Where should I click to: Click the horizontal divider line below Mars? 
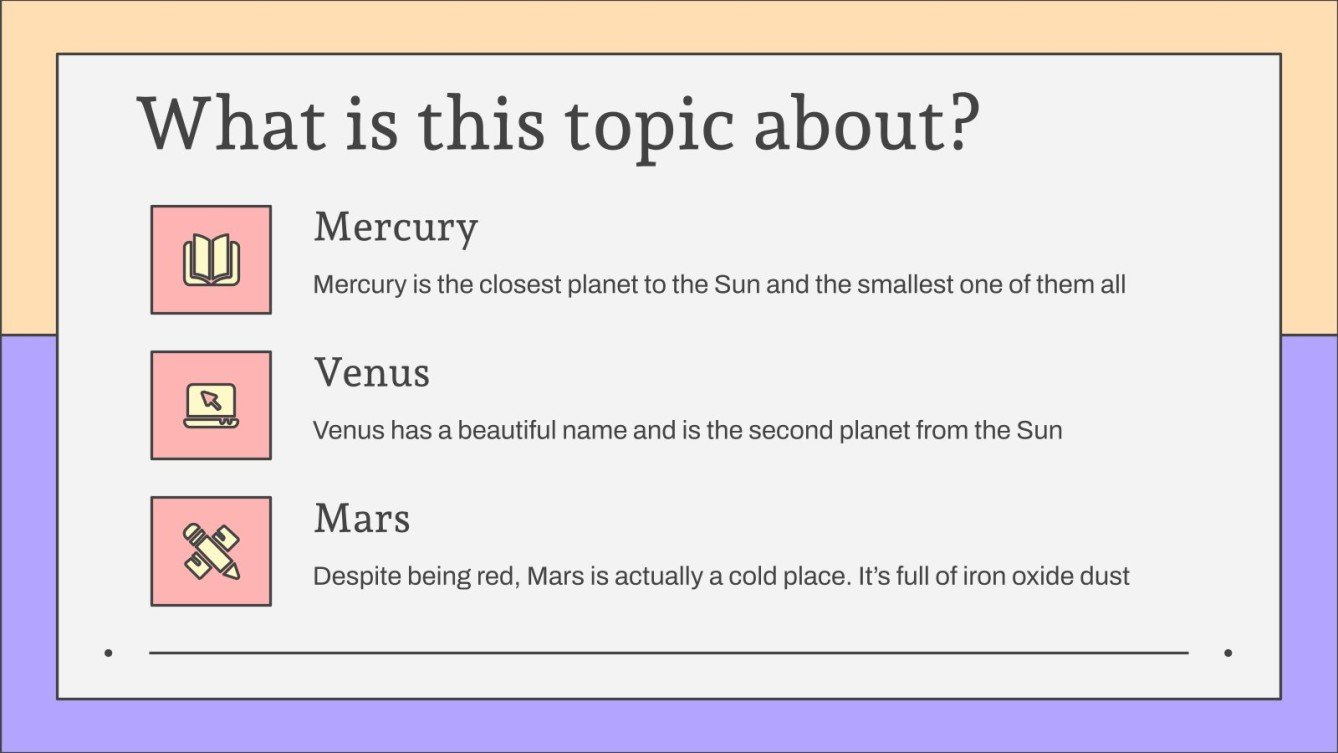(x=668, y=653)
